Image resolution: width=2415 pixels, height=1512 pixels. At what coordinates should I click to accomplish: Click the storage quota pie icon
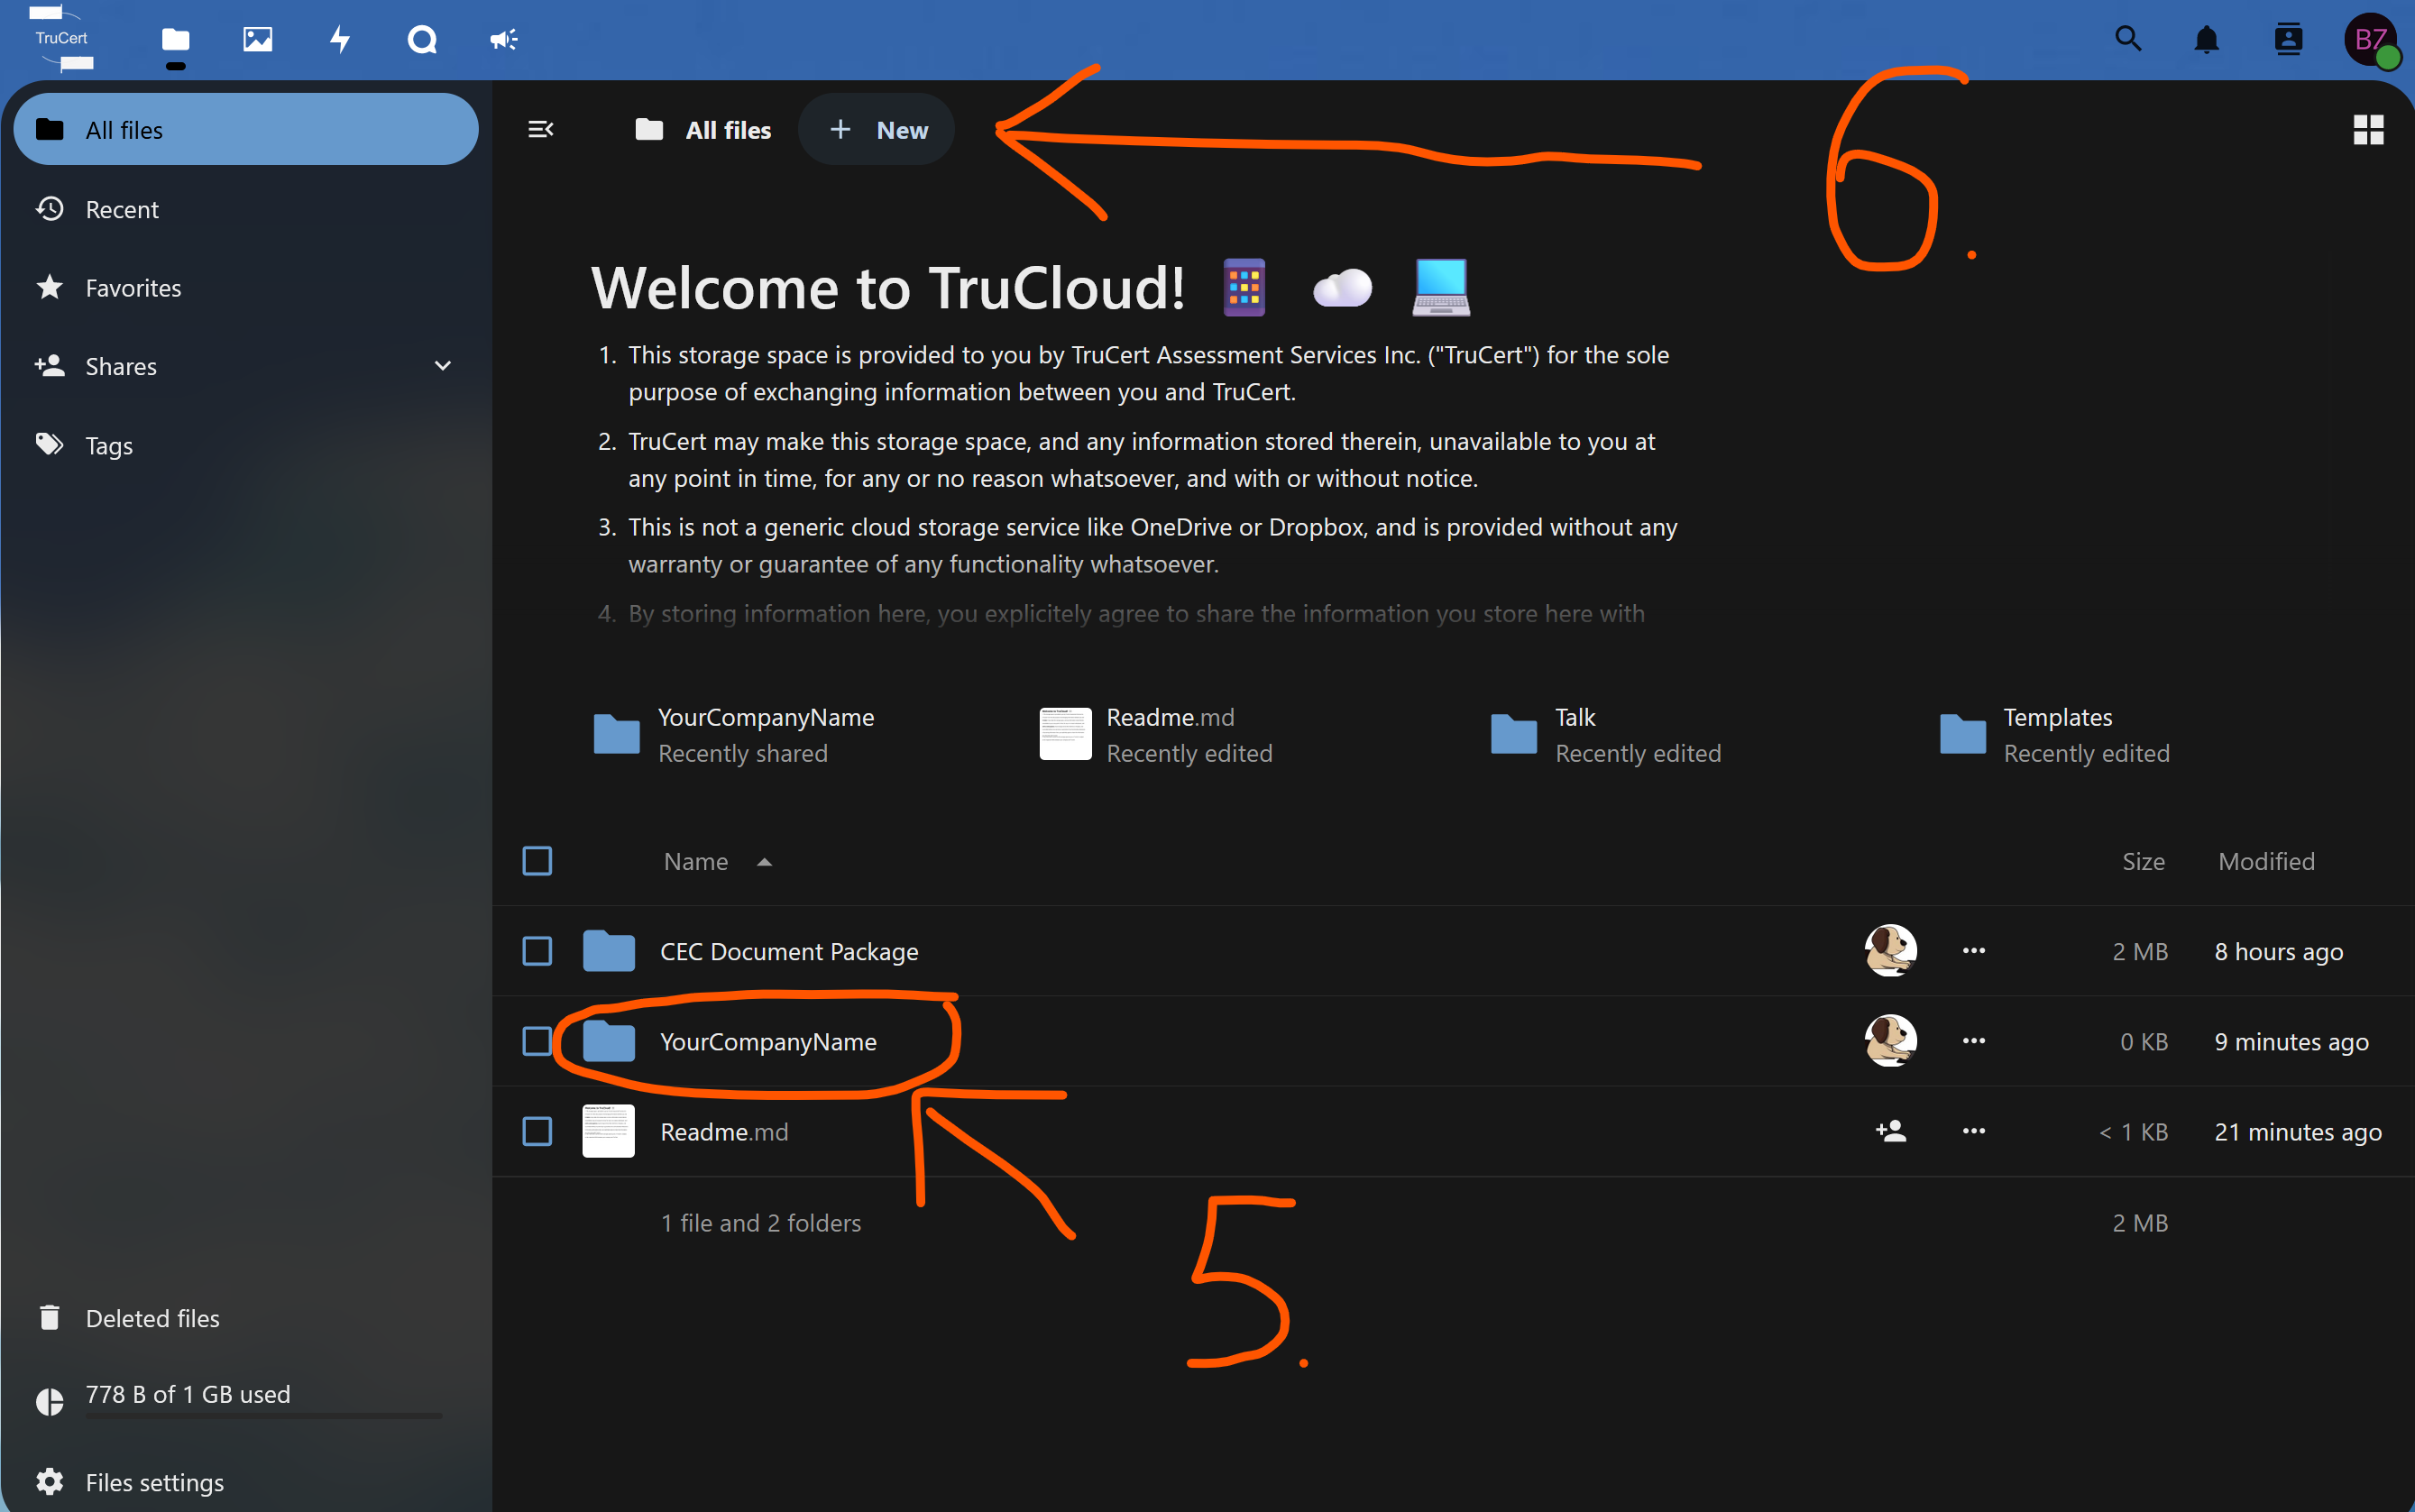49,1401
